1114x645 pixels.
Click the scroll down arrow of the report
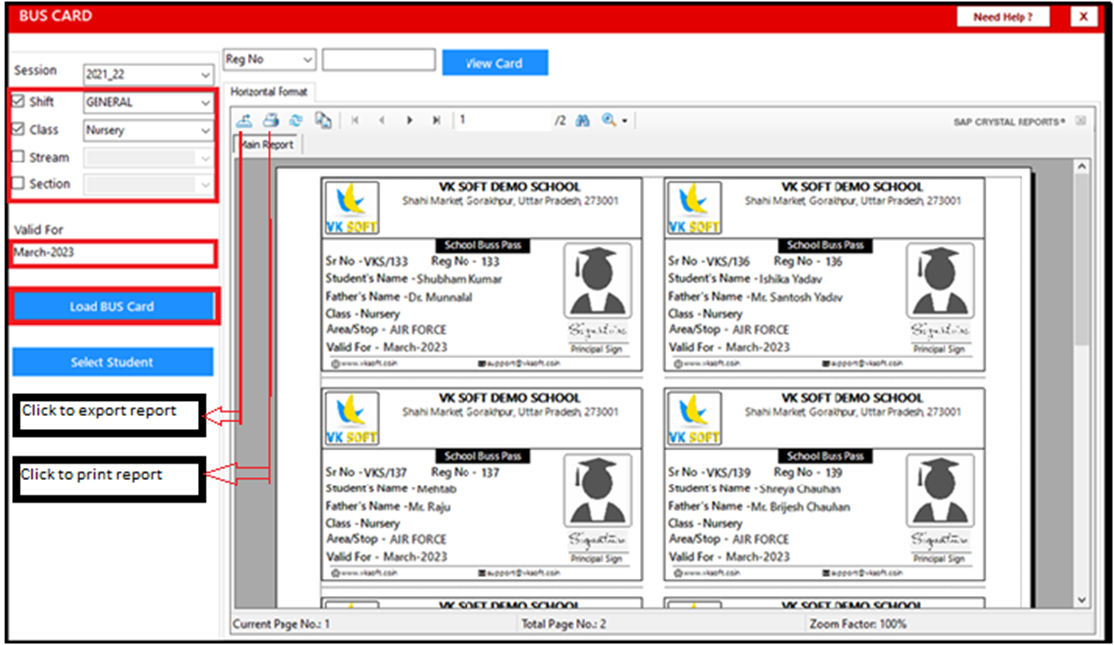1081,600
